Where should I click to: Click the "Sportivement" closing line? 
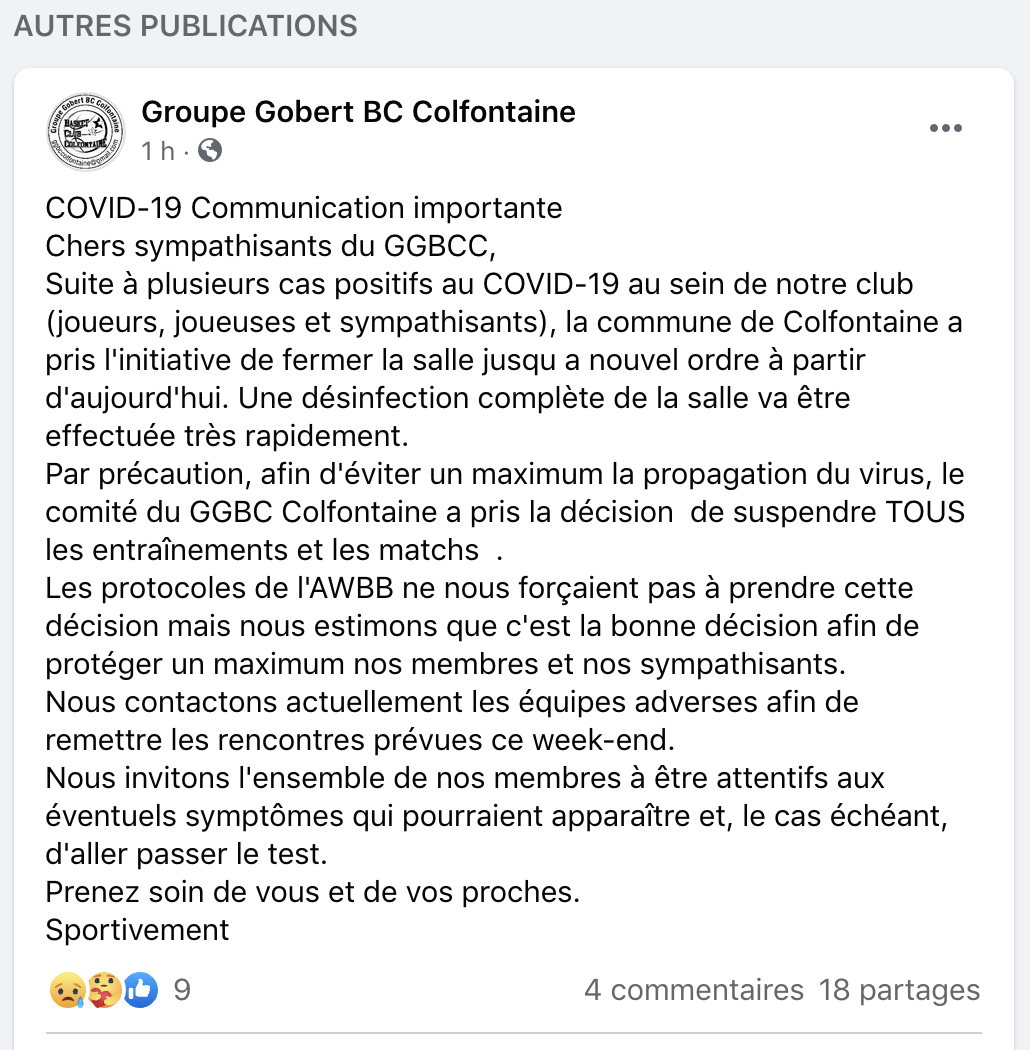pyautogui.click(x=138, y=929)
